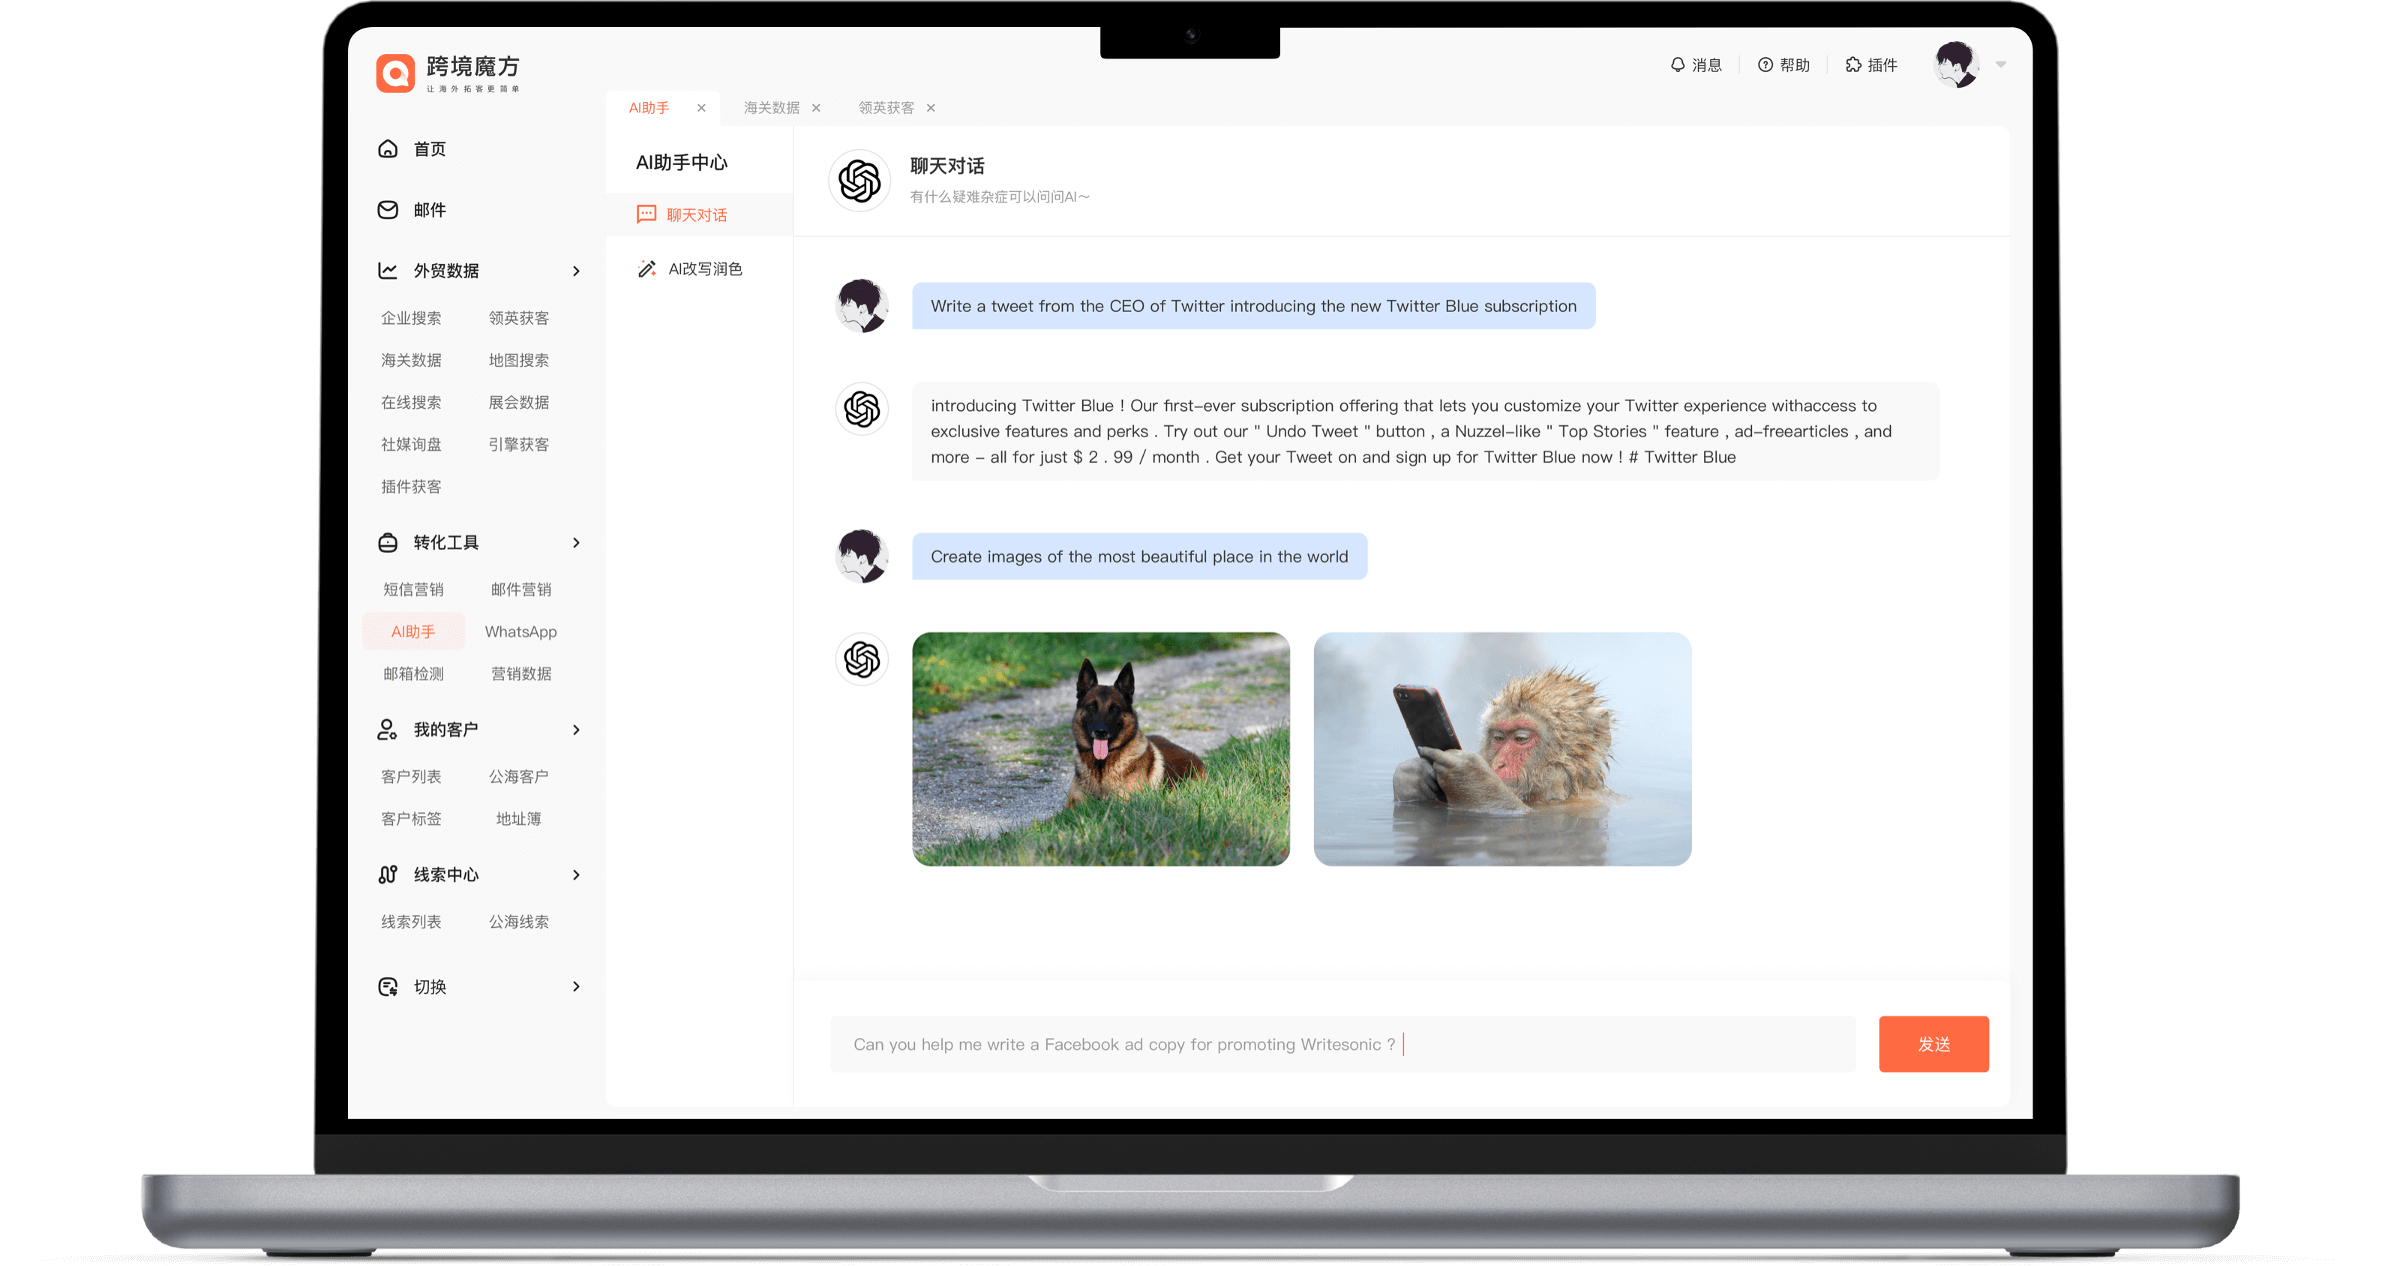Click the chat message input field
The width and height of the screenshot is (2382, 1266).
1340,1044
